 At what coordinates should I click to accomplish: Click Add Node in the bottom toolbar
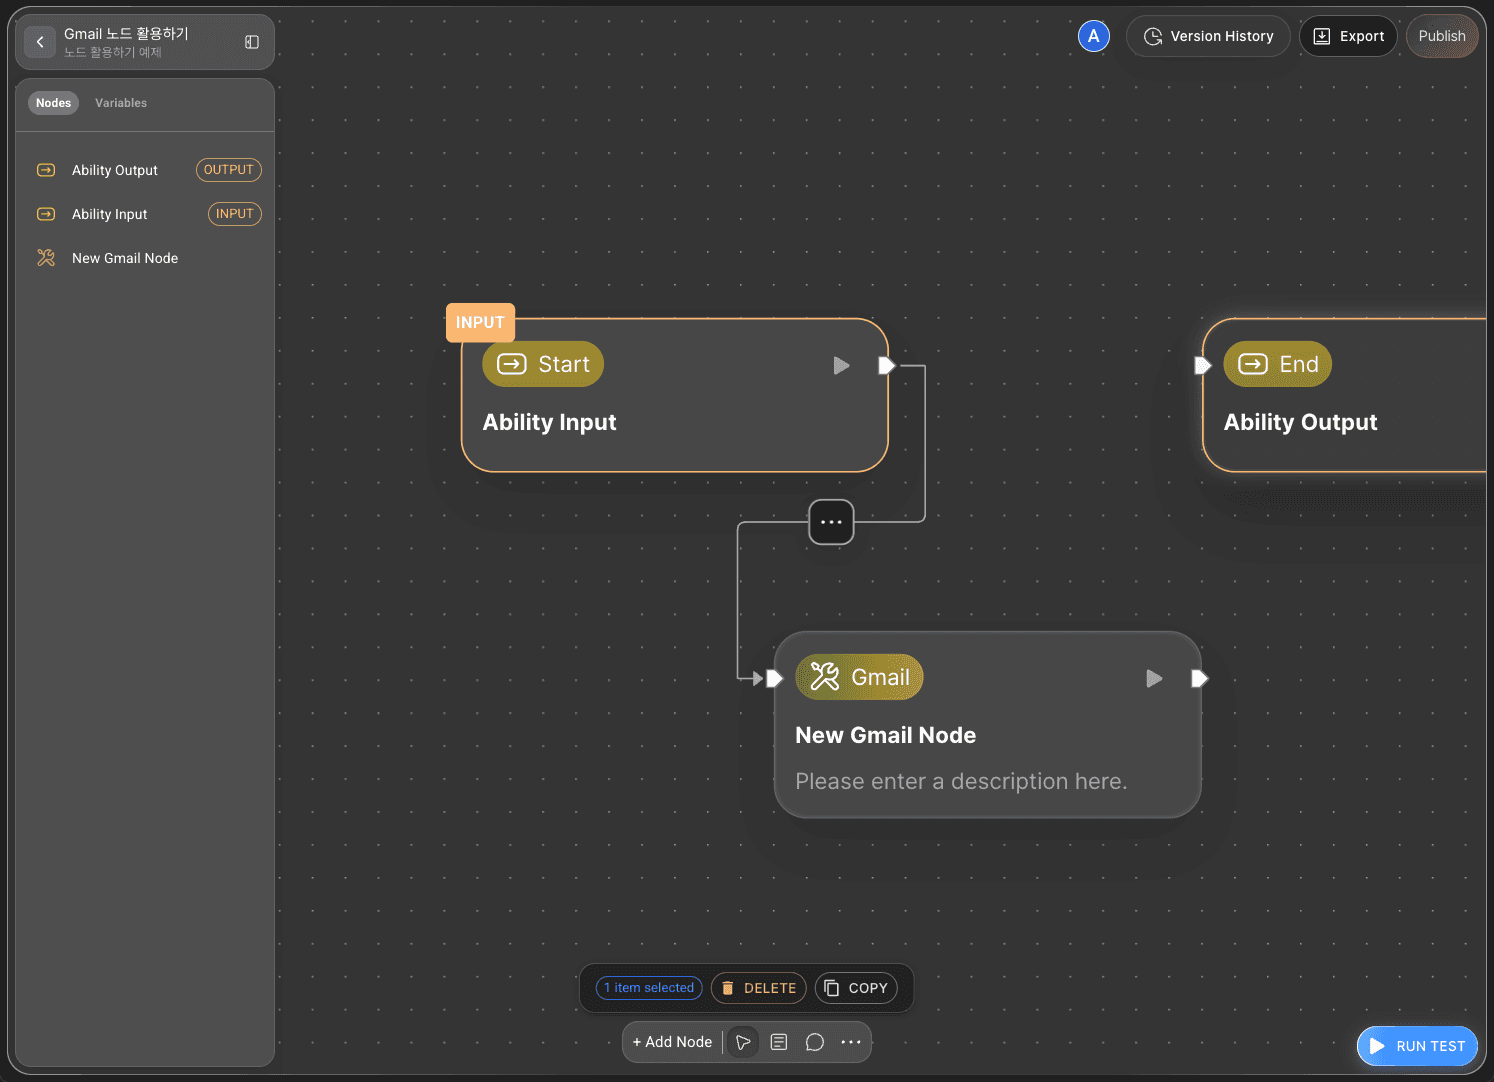(x=672, y=1042)
